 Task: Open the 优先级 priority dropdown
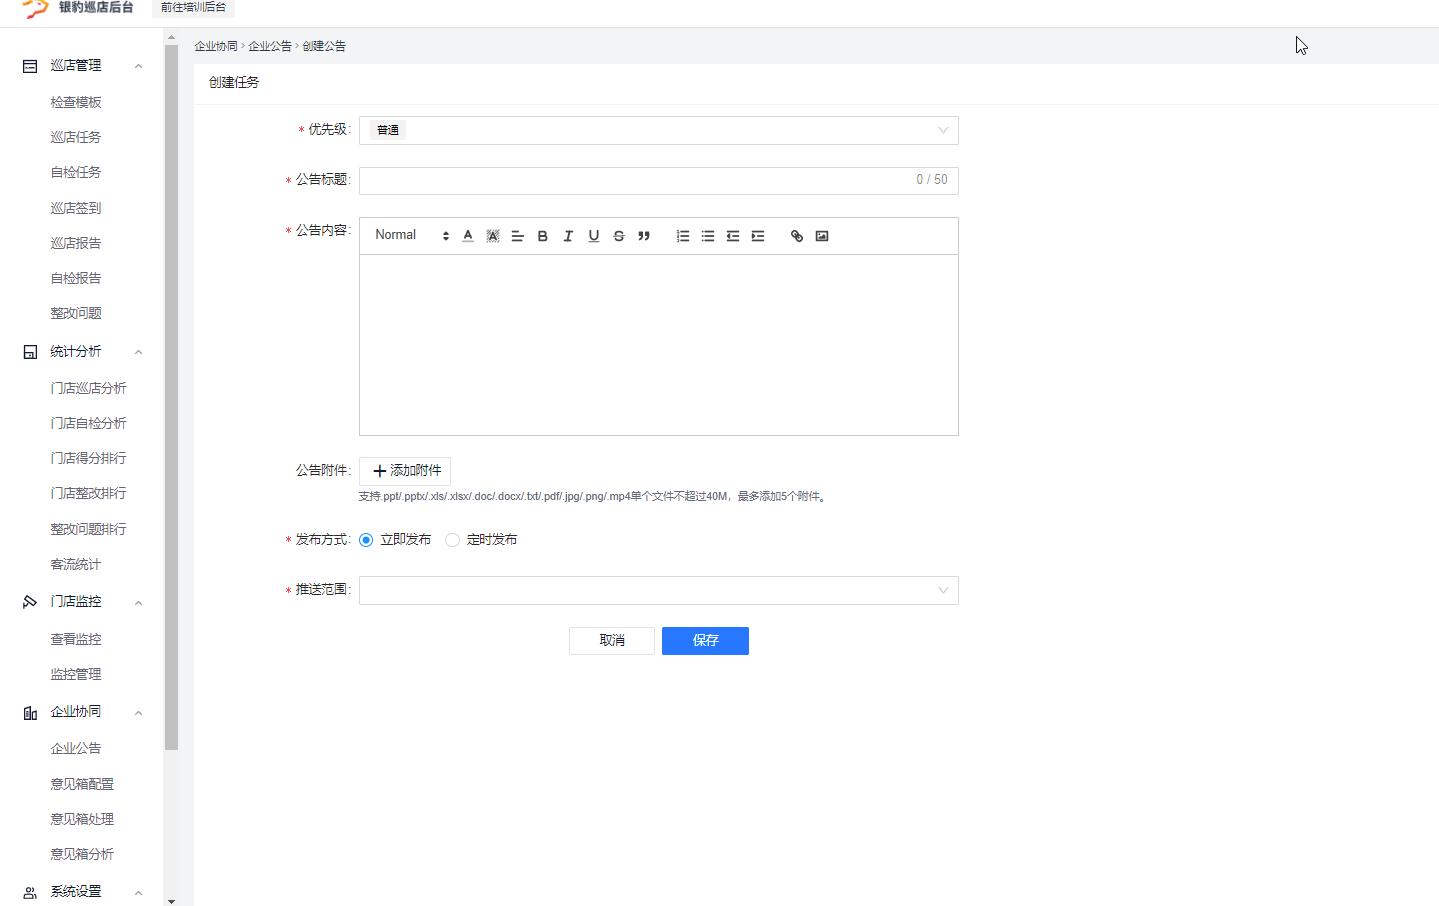point(658,130)
